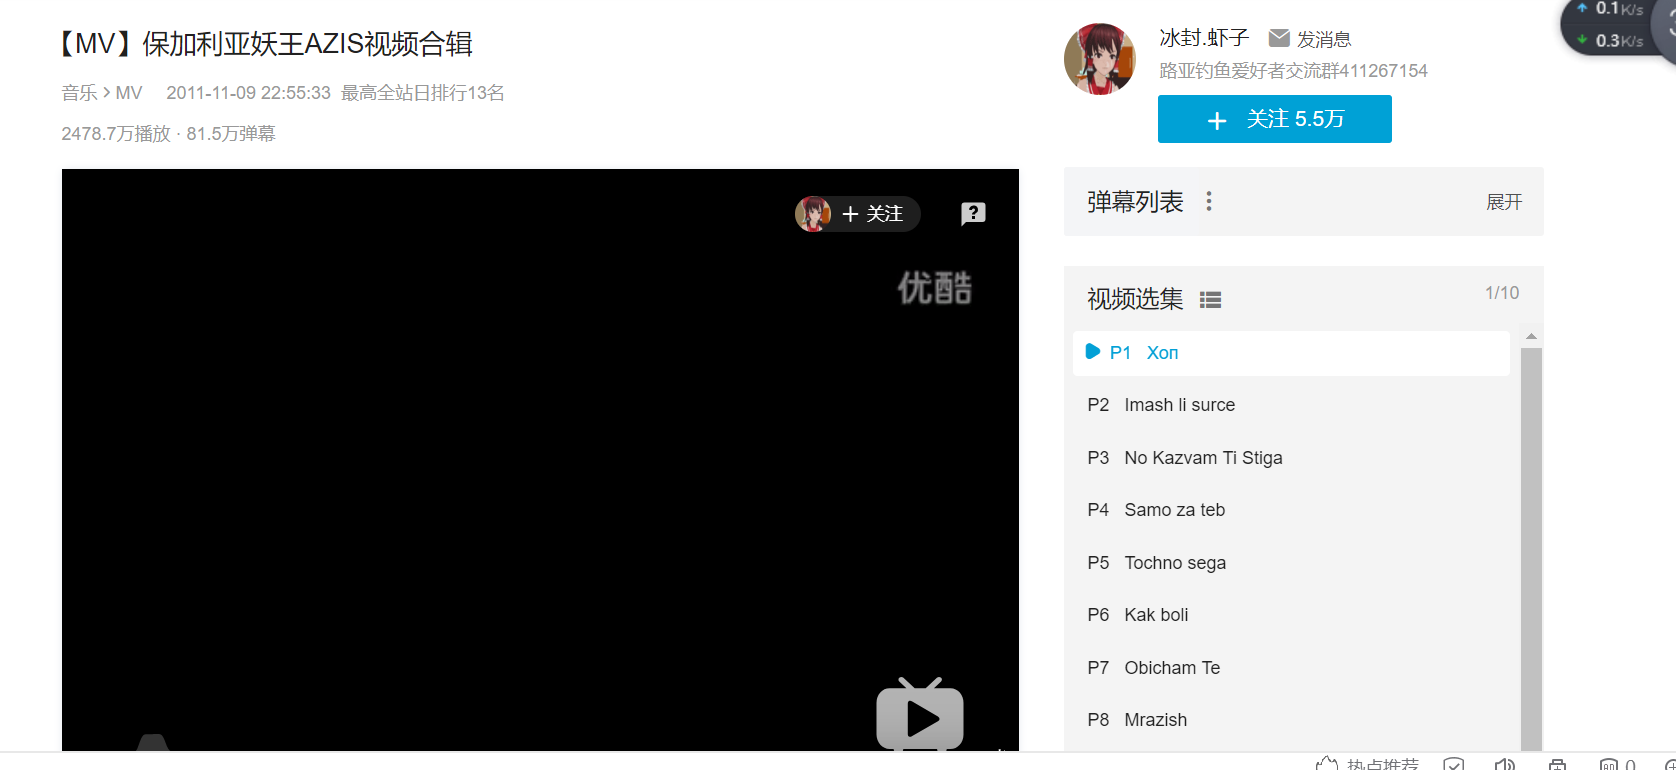This screenshot has height=770, width=1676.
Task: Click the 81.5万弹幕 danmaku count
Action: click(231, 134)
